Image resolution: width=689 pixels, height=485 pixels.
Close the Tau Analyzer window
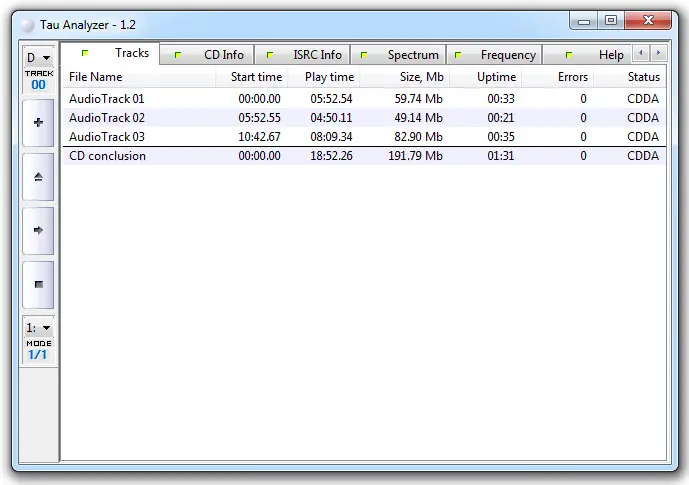(x=648, y=21)
